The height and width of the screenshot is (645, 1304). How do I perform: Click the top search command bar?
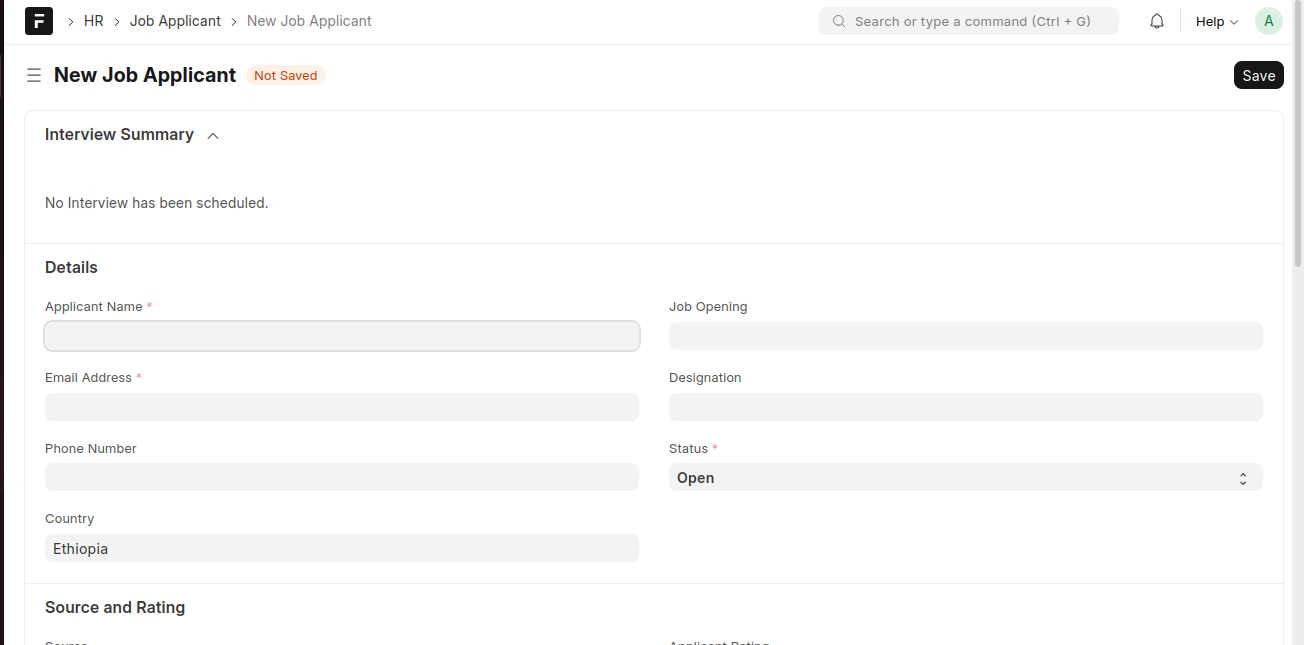(970, 21)
